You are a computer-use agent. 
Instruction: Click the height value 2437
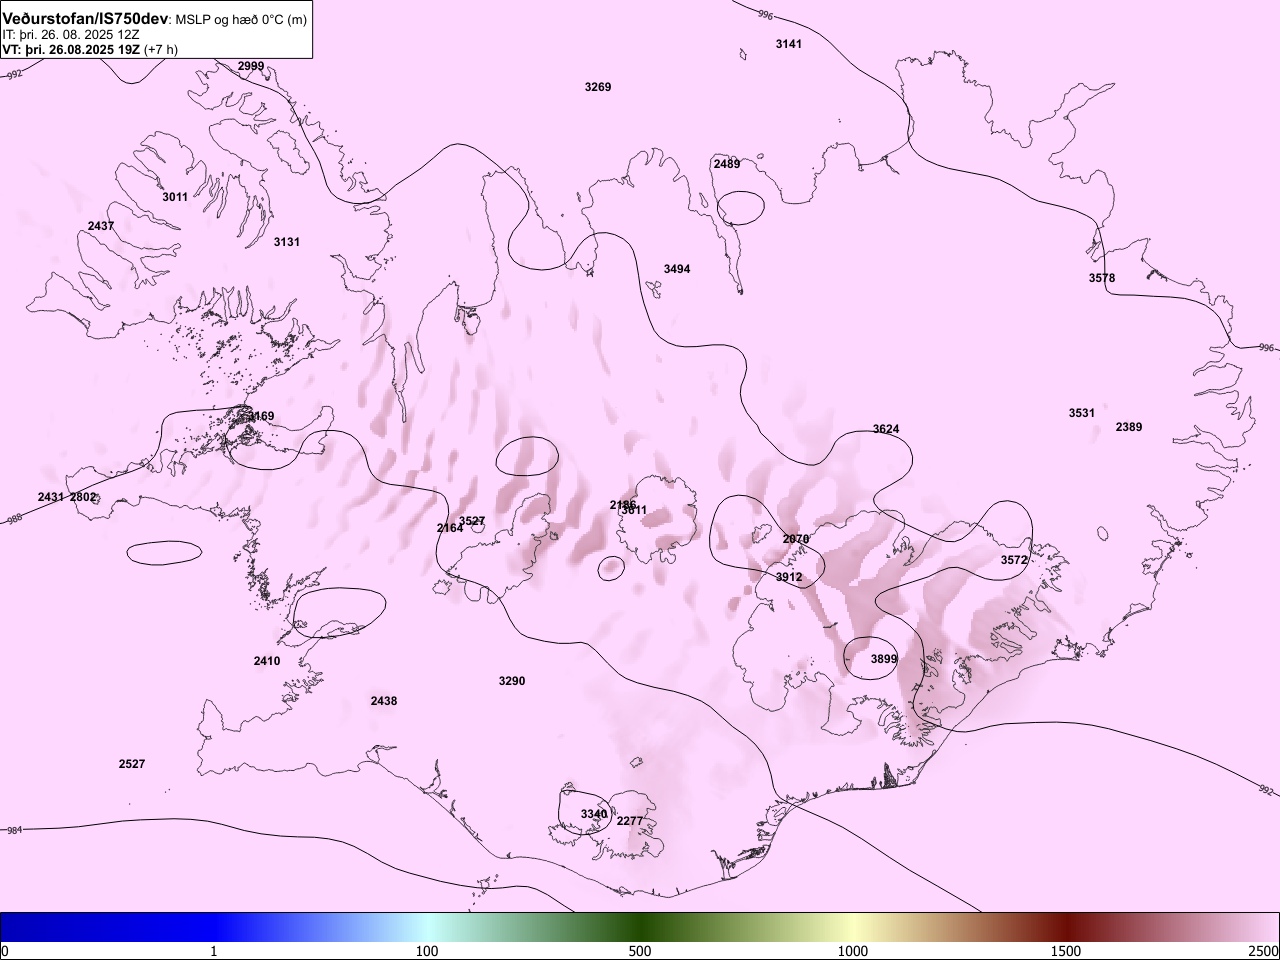pos(101,226)
